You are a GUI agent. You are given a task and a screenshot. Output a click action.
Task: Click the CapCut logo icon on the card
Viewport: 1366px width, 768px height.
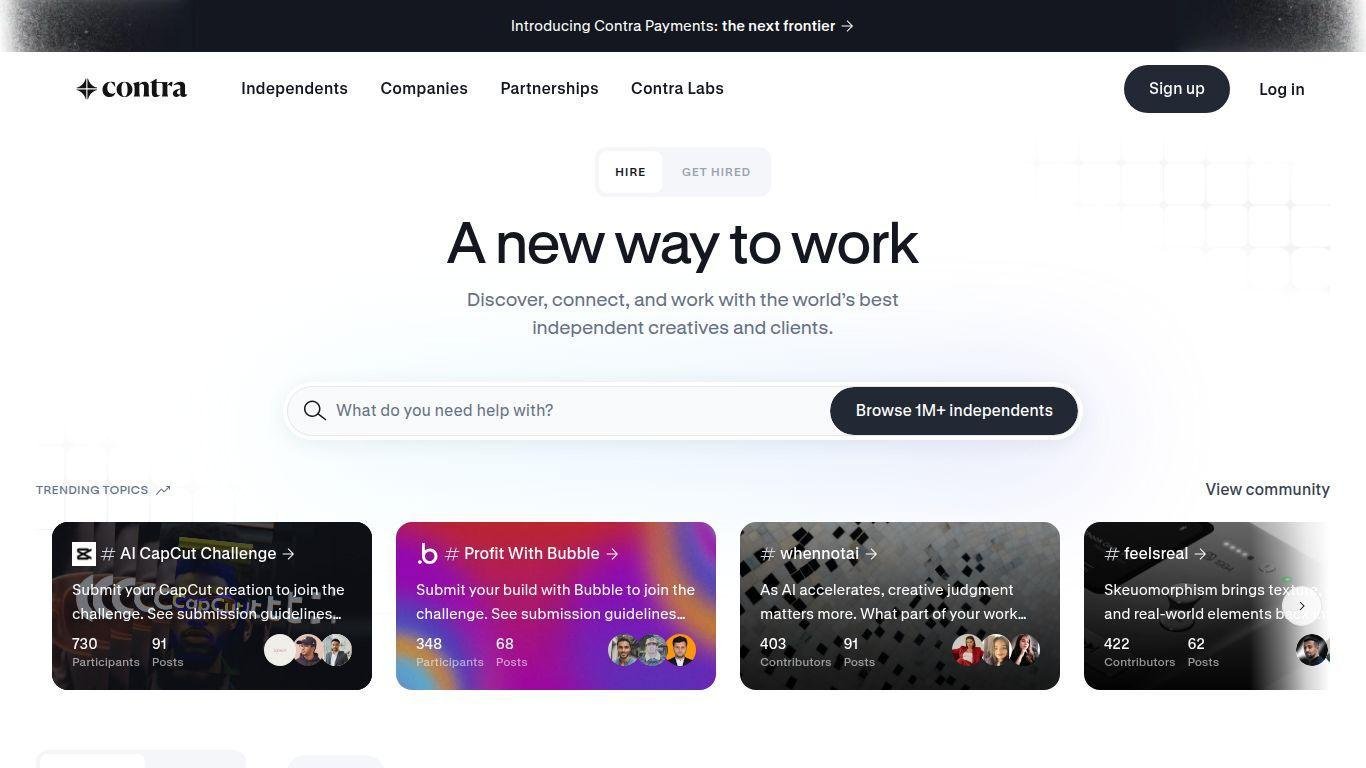(84, 554)
